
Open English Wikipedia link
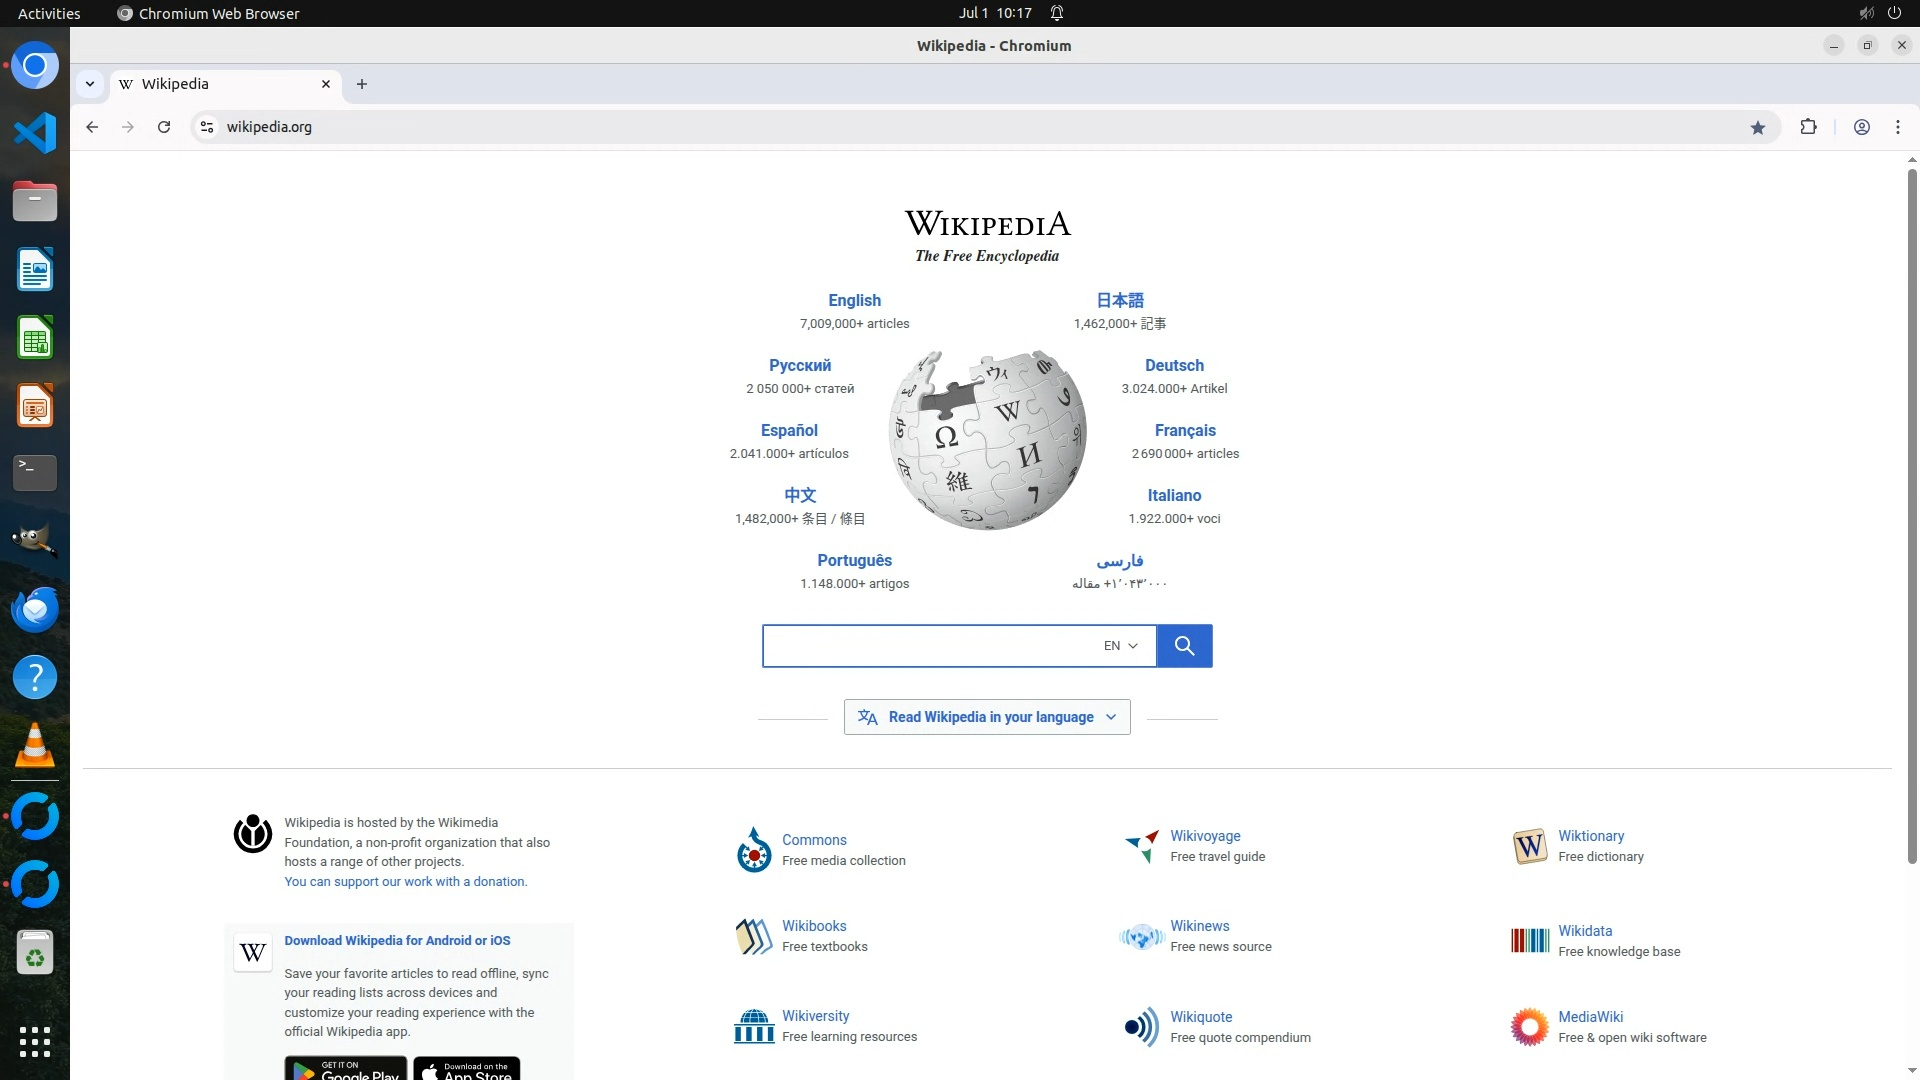tap(854, 300)
